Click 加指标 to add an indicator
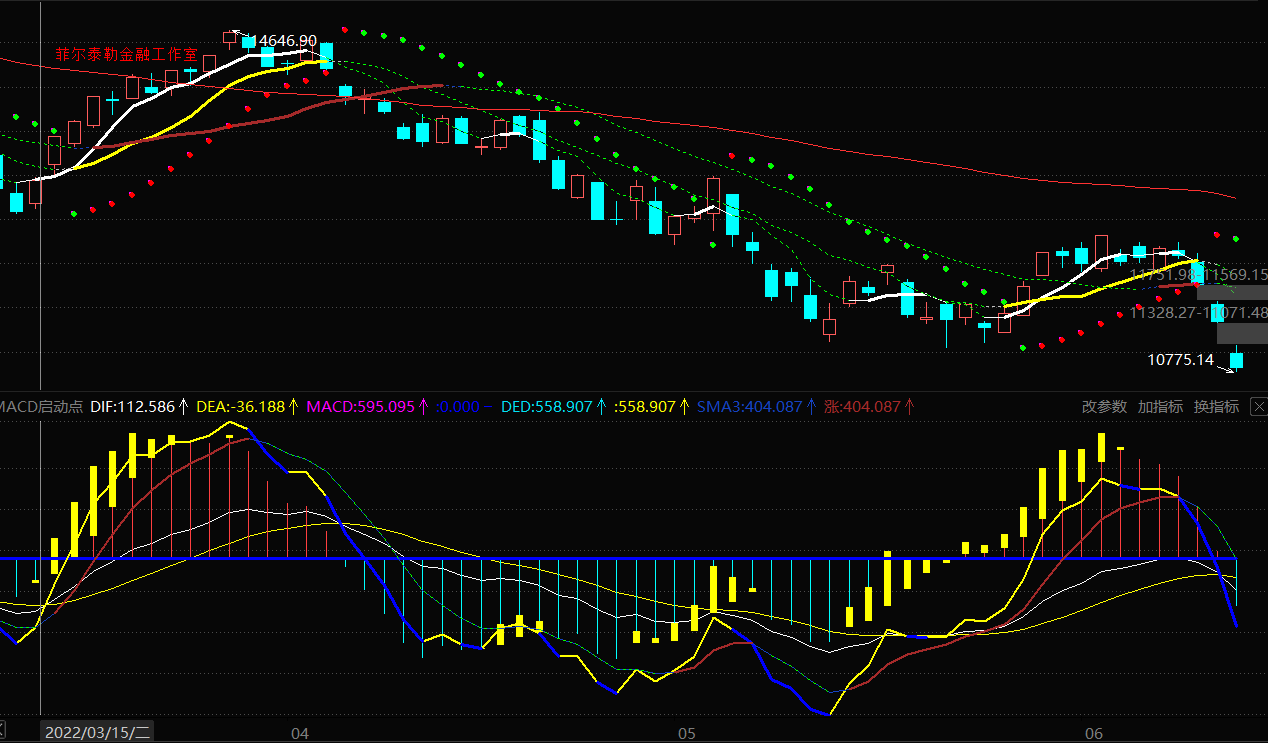 1160,407
